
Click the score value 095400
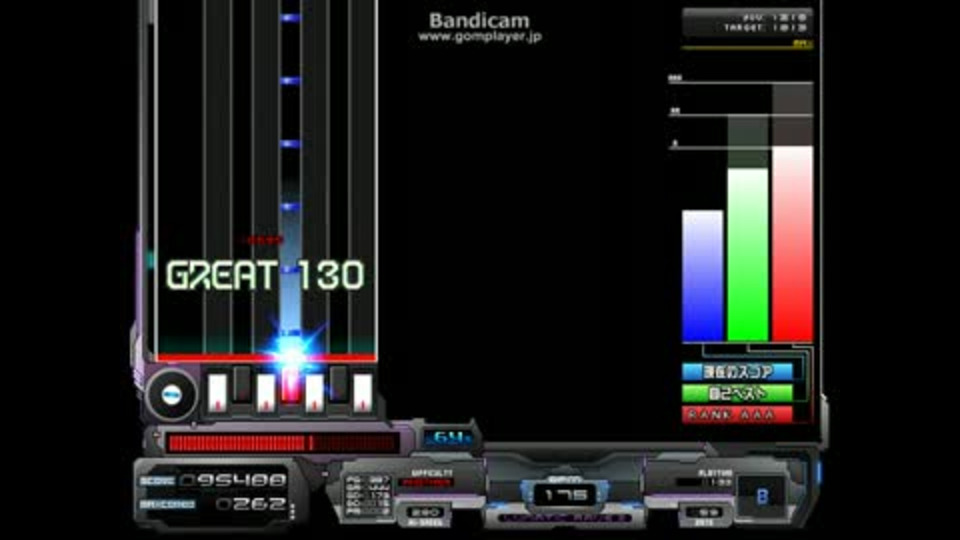pos(234,480)
